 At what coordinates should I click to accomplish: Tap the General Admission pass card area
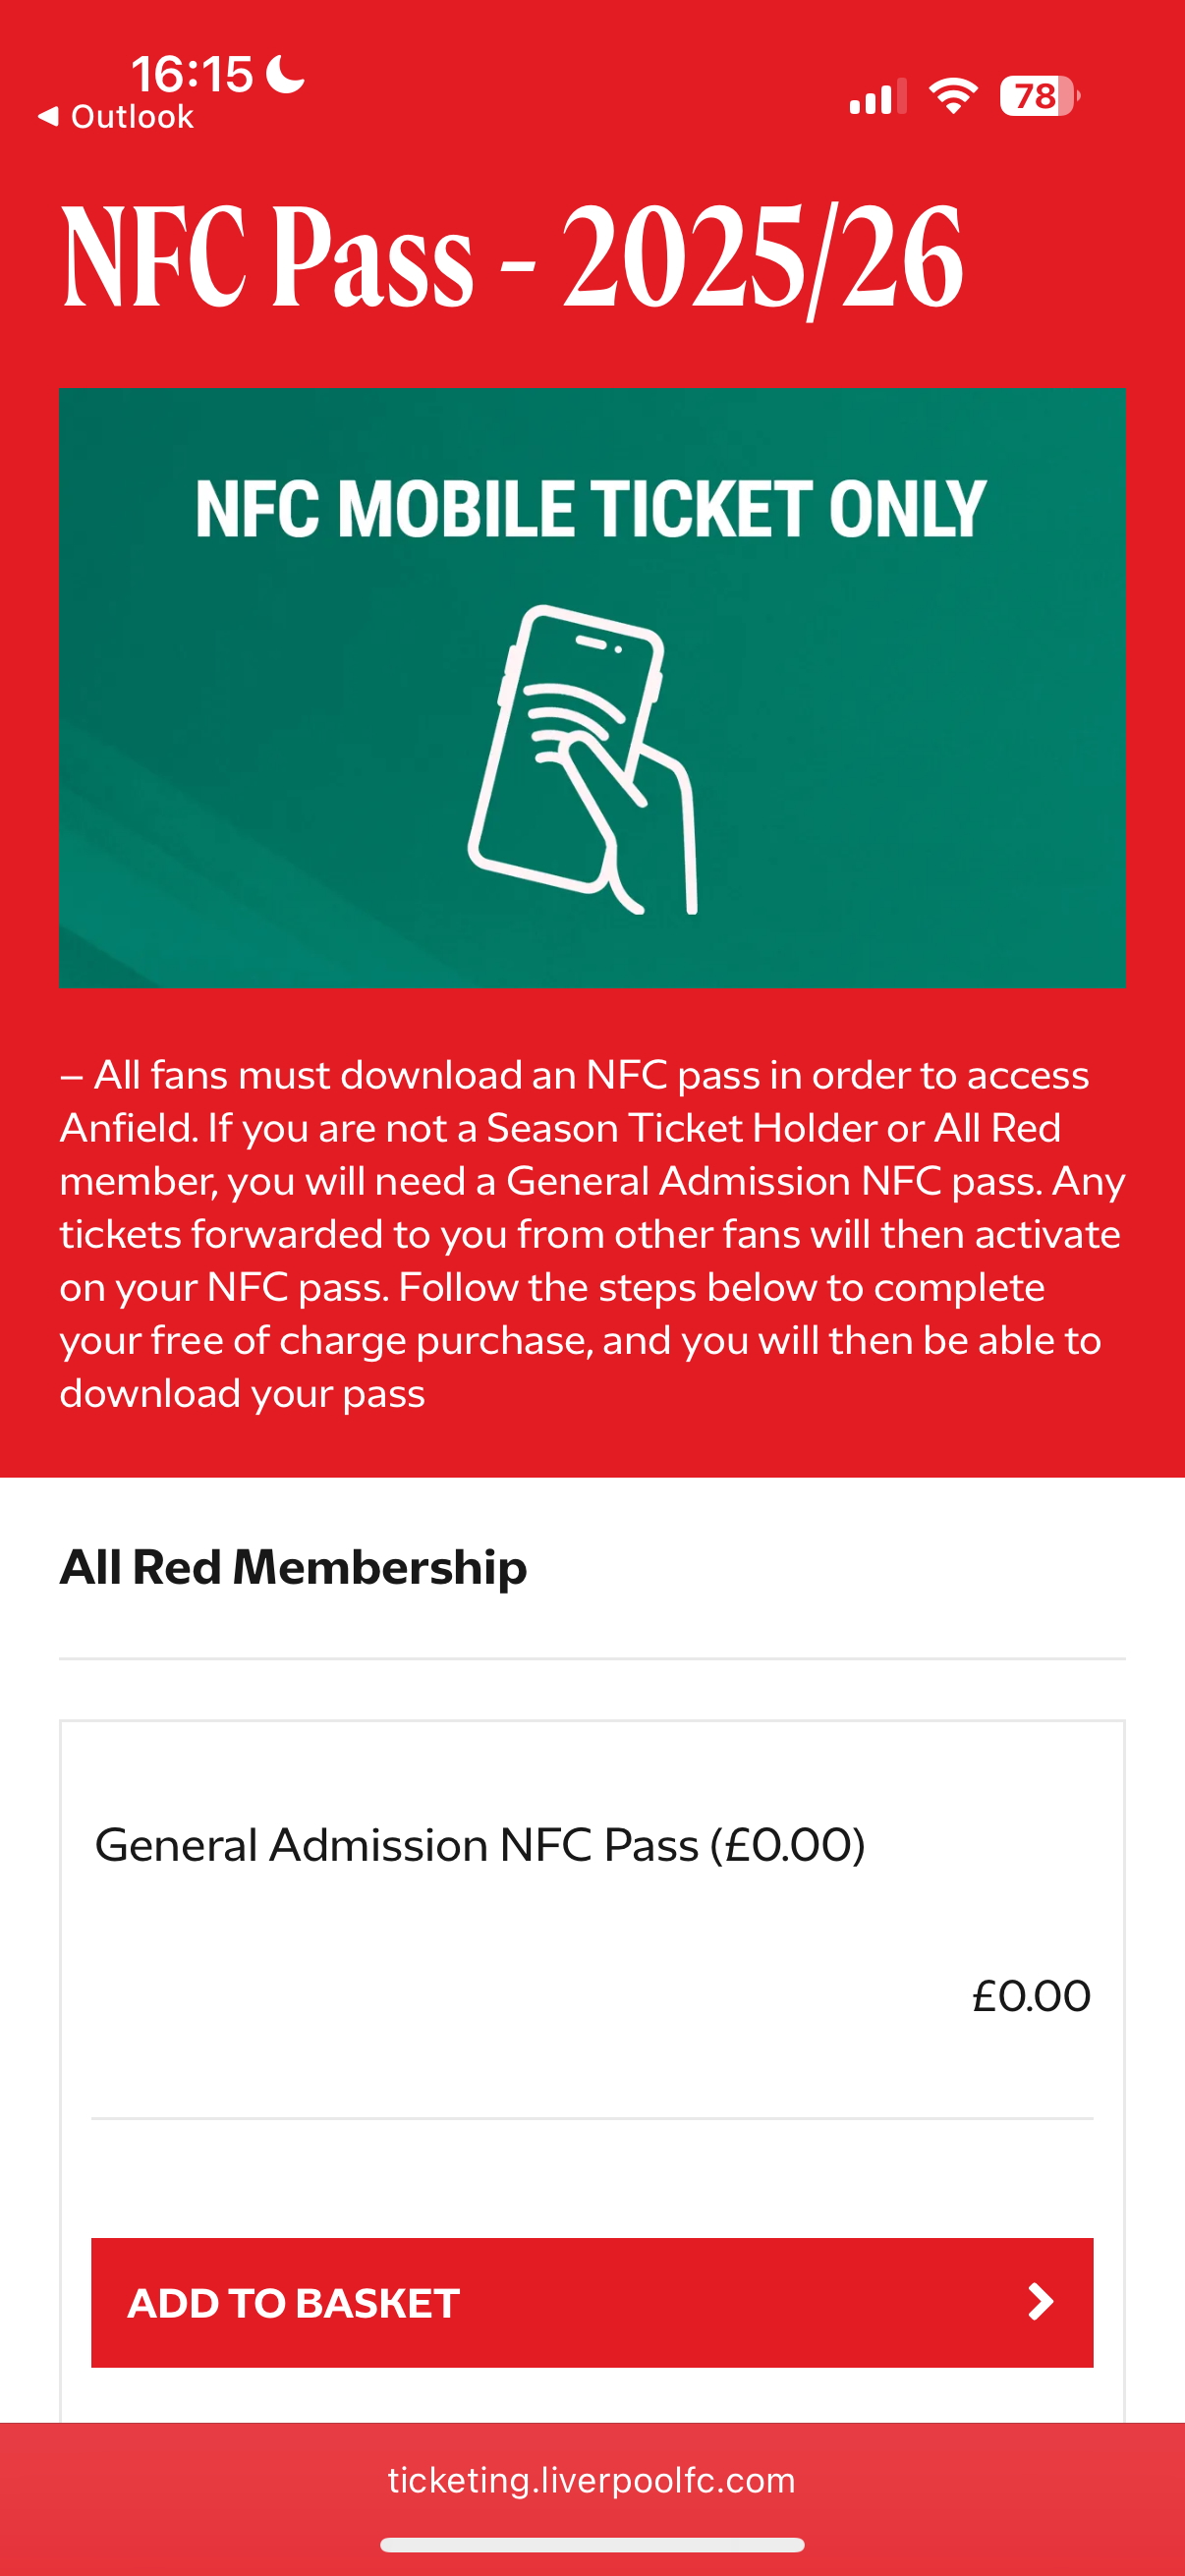tap(592, 2070)
